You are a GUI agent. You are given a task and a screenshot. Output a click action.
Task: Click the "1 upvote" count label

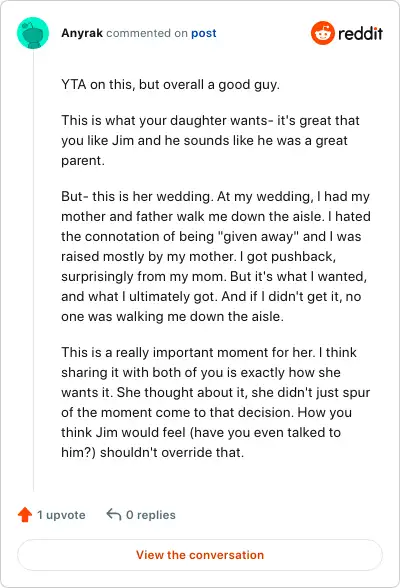coord(61,515)
